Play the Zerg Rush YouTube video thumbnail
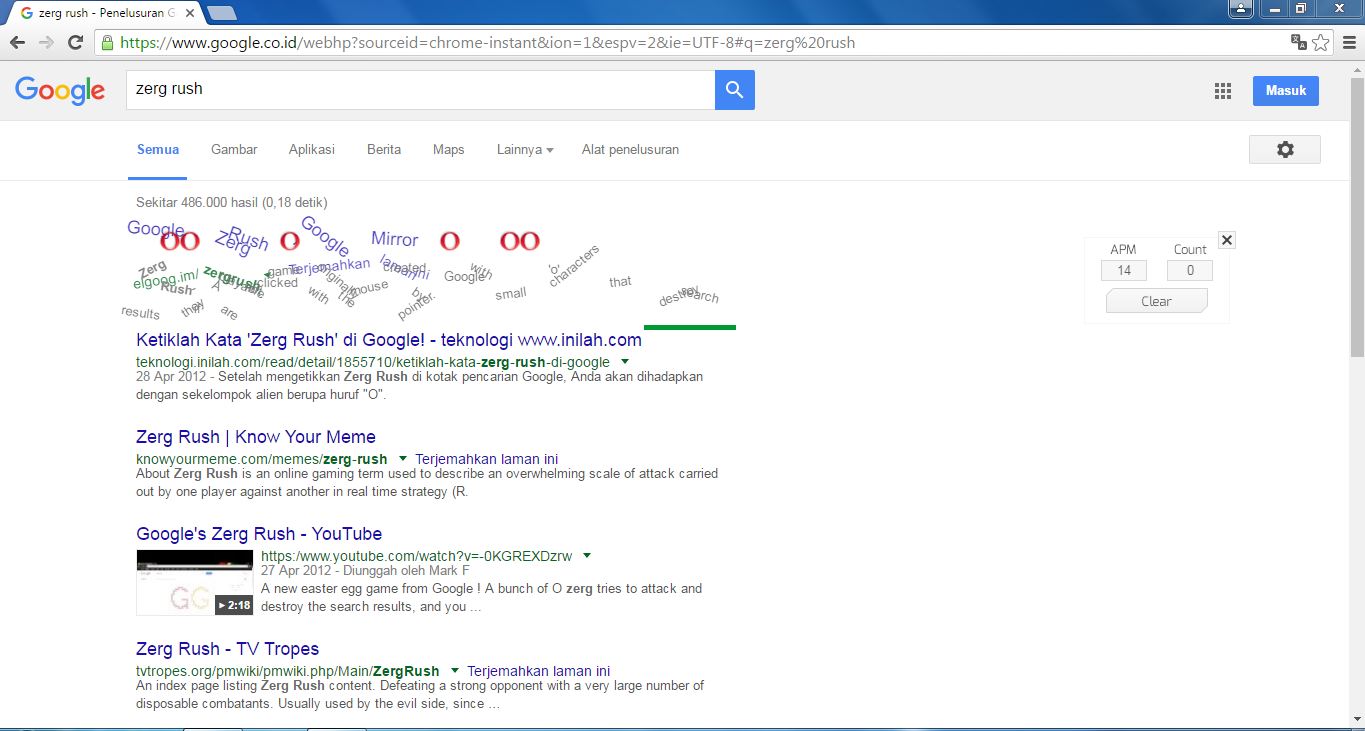 tap(195, 582)
